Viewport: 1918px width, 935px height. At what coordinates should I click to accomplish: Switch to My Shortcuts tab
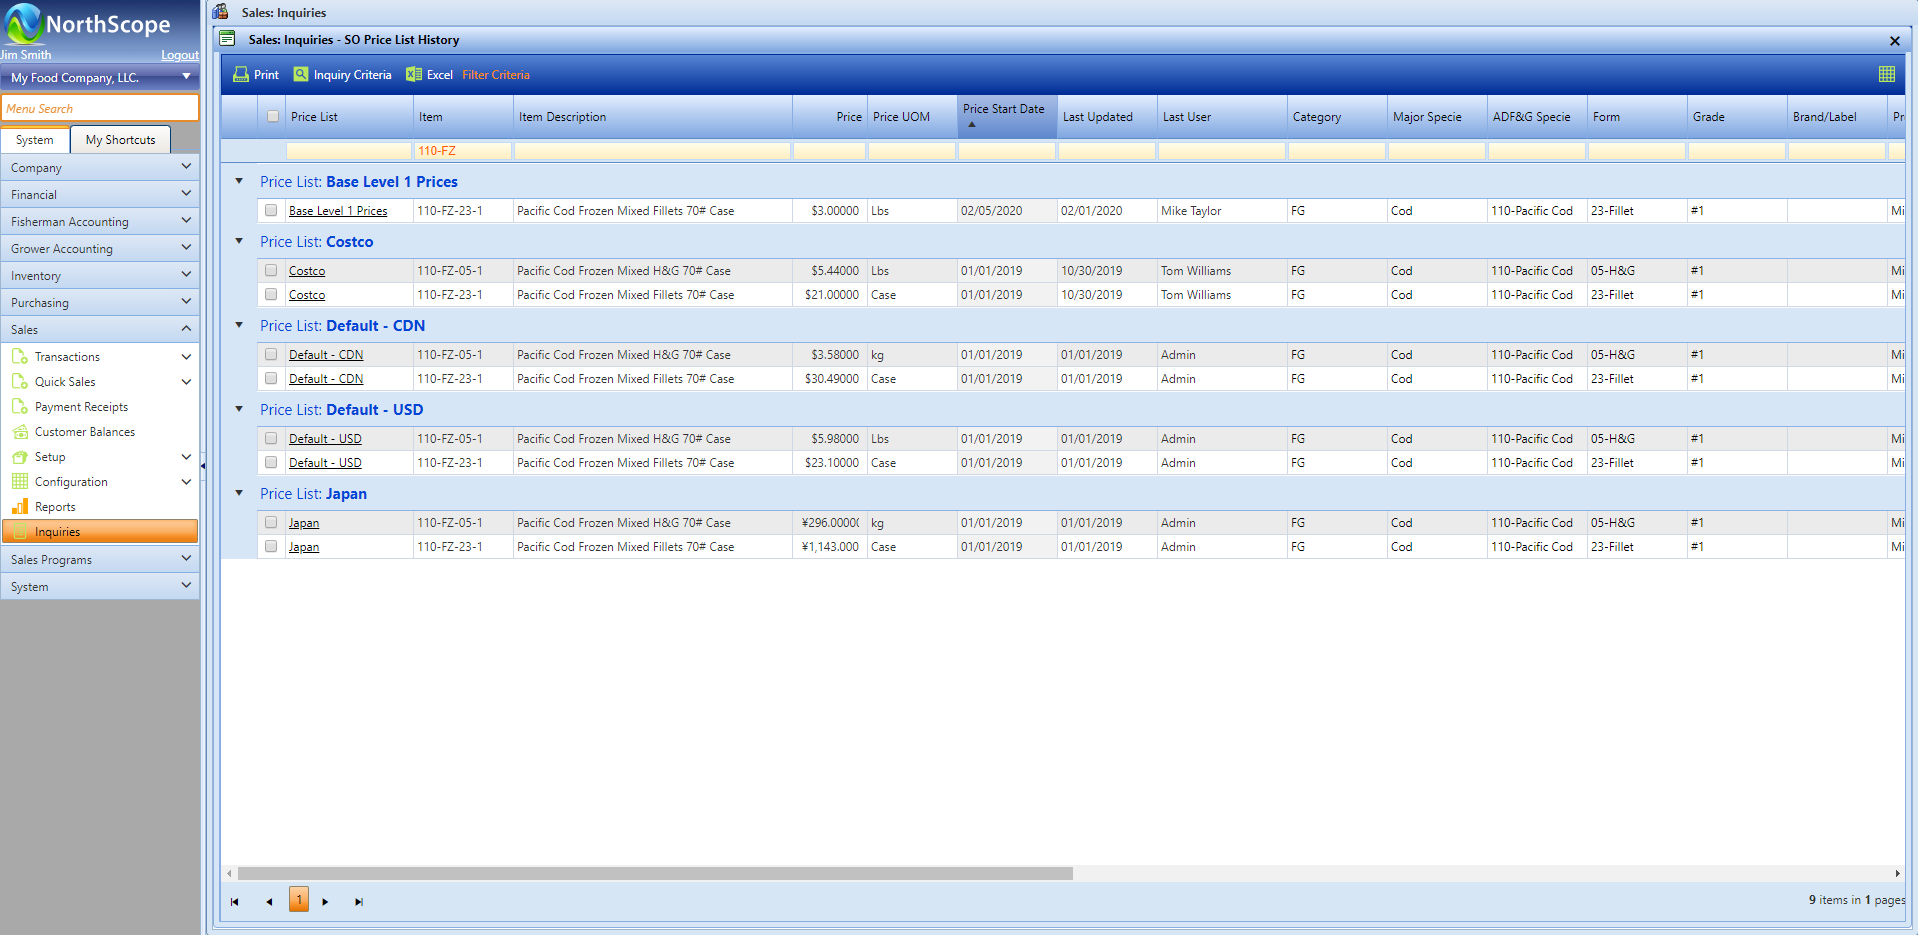[x=120, y=140]
